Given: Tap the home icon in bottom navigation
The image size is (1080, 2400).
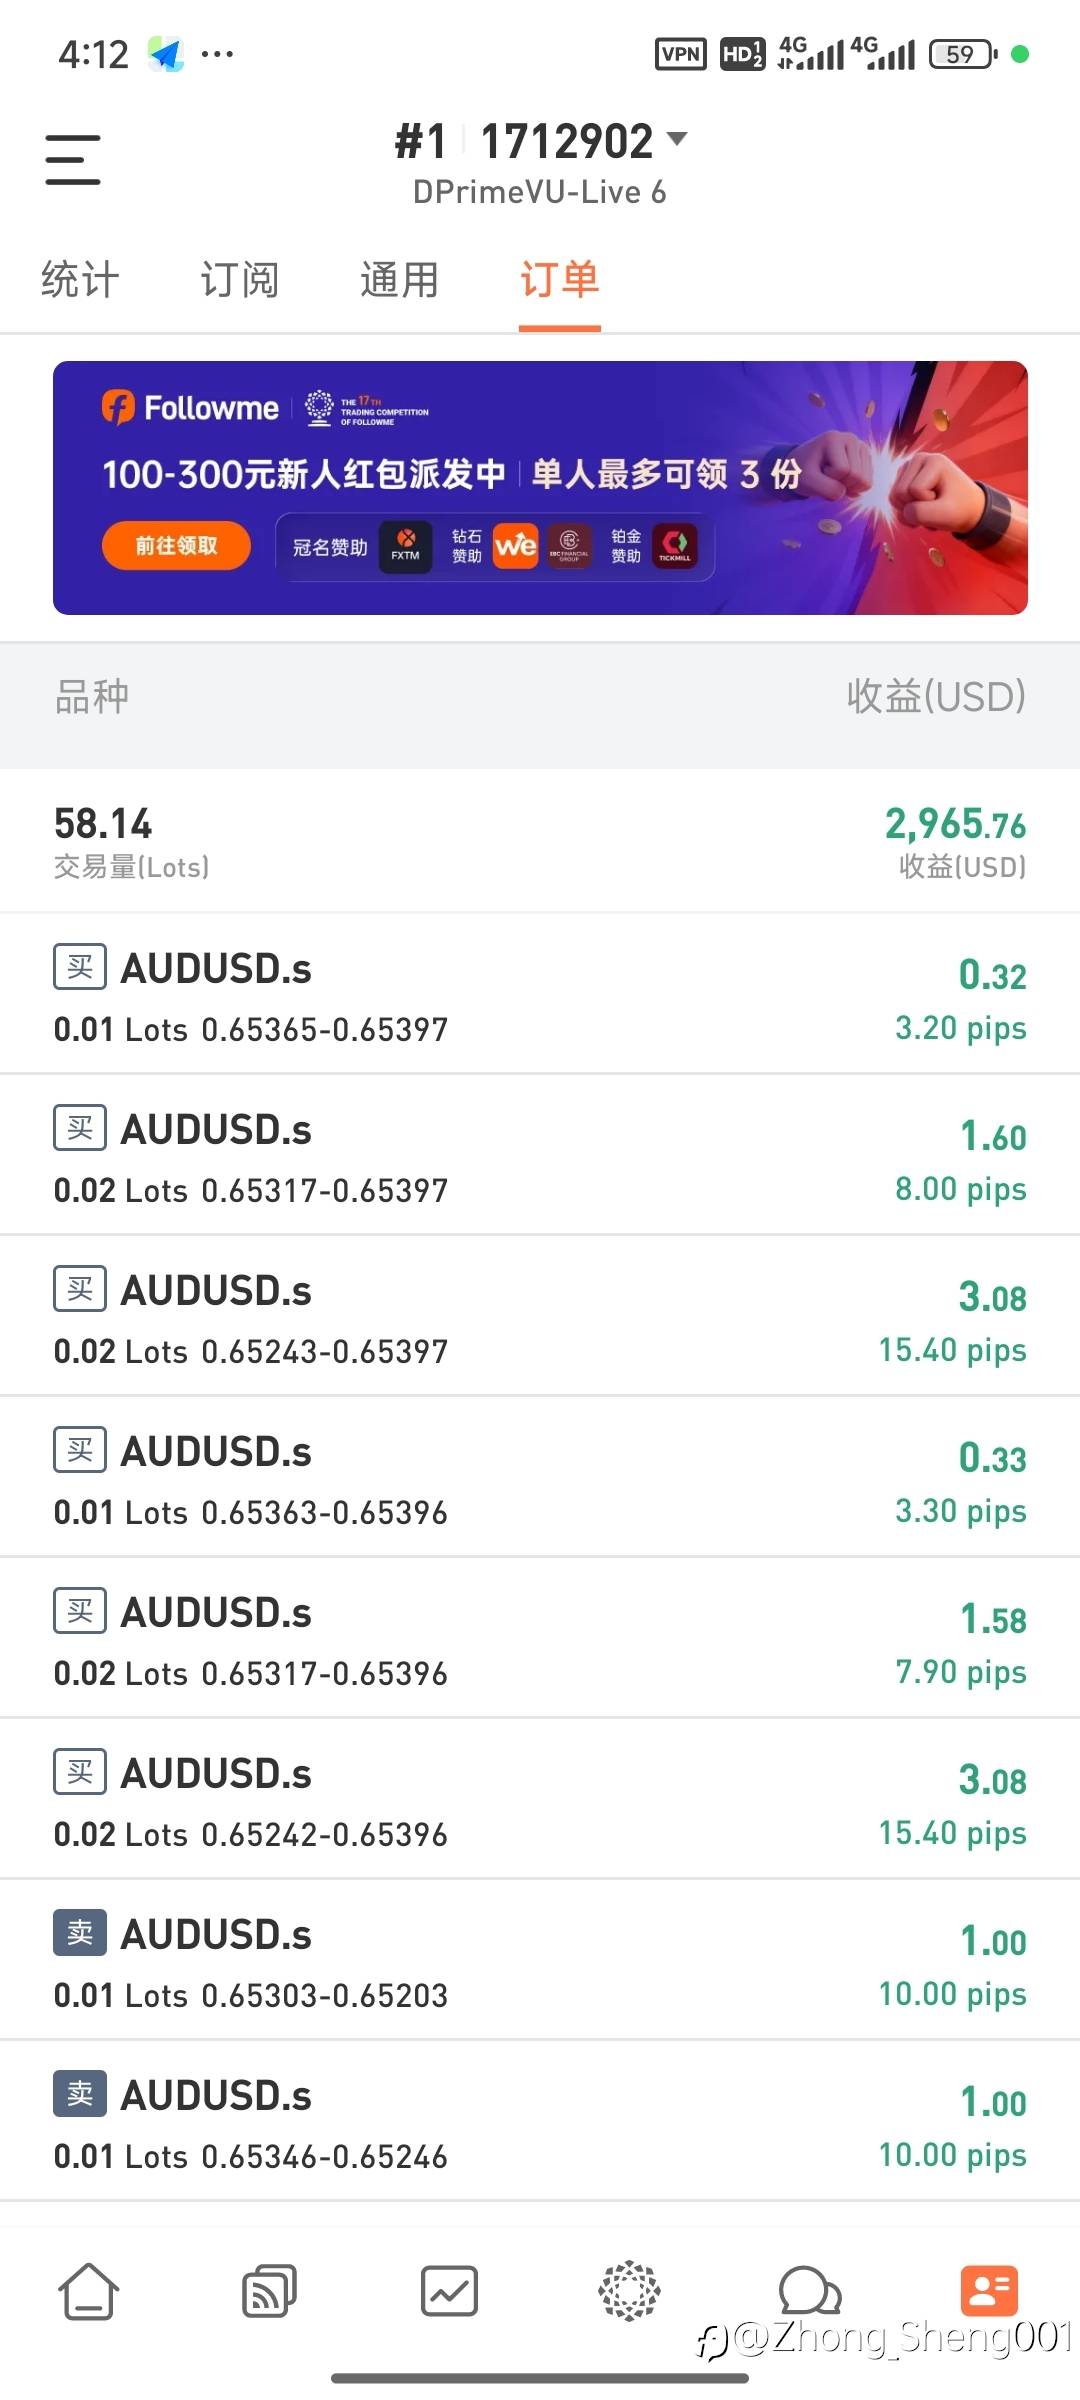Looking at the screenshot, I should 89,2290.
